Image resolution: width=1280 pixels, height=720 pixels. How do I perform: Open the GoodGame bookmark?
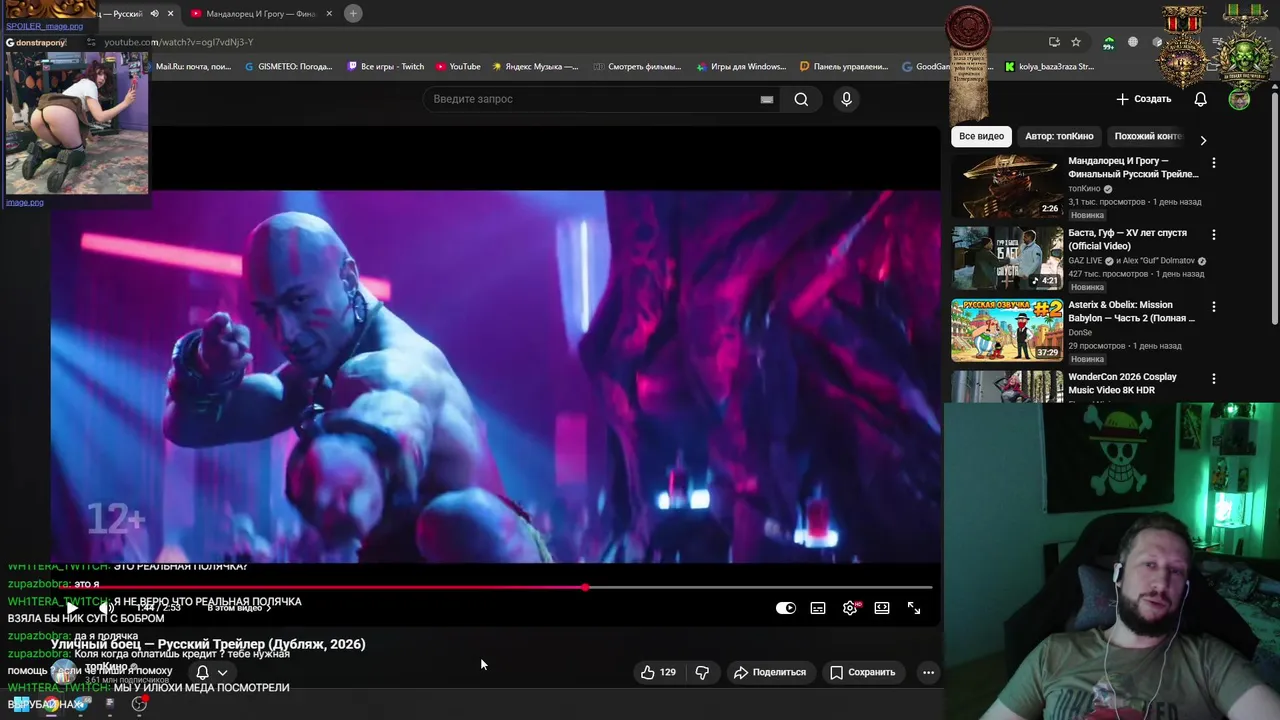tap(927, 67)
